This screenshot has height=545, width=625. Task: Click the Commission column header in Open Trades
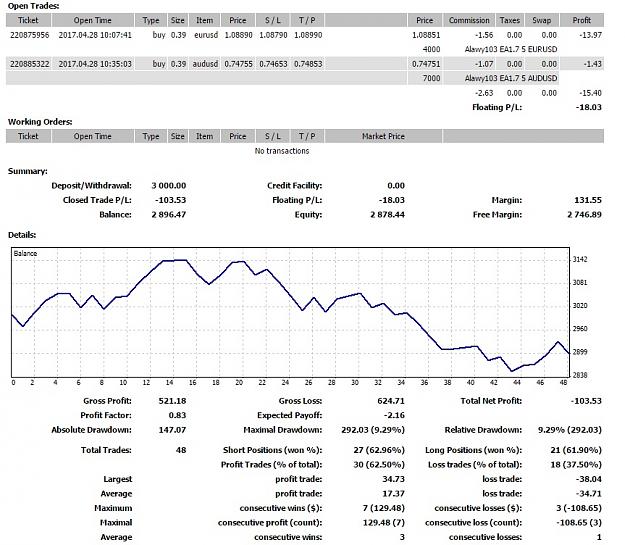tap(469, 20)
